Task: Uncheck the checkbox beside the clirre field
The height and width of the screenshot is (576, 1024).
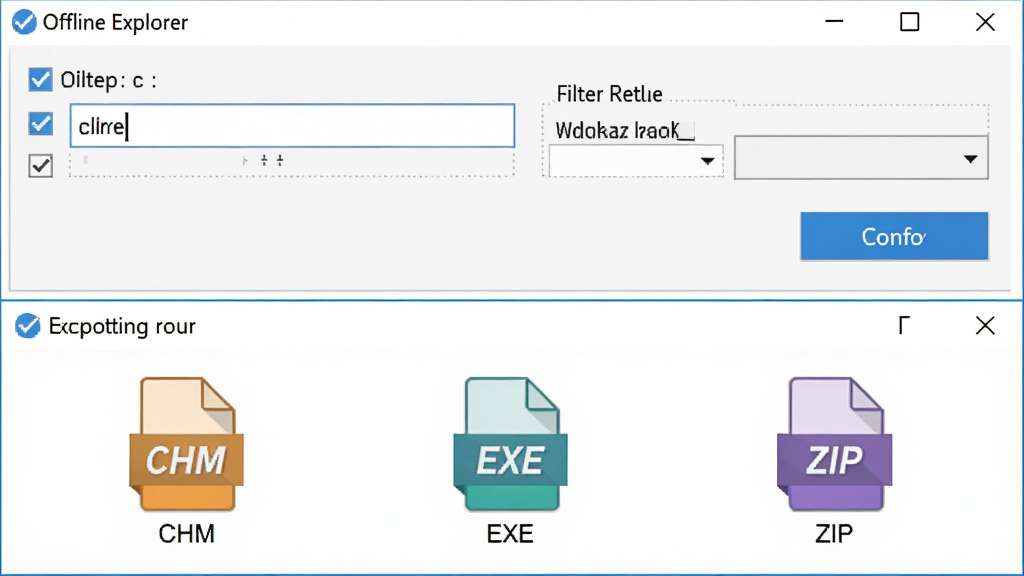Action: 40,123
